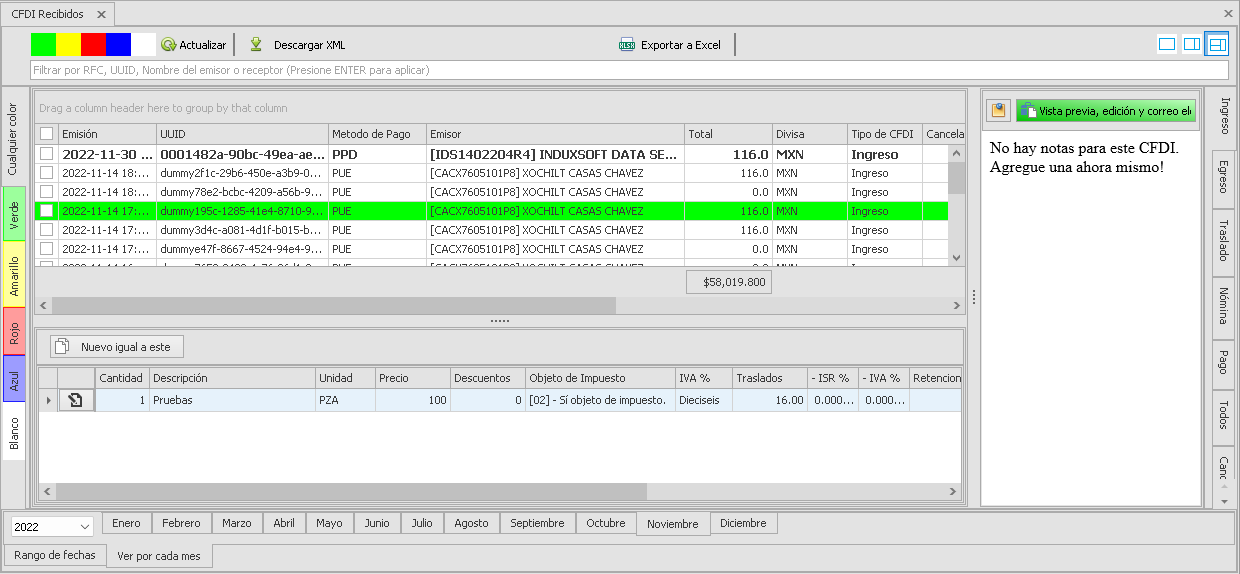
Task: Switch to single-pane layout view icon
Action: pos(1167,44)
